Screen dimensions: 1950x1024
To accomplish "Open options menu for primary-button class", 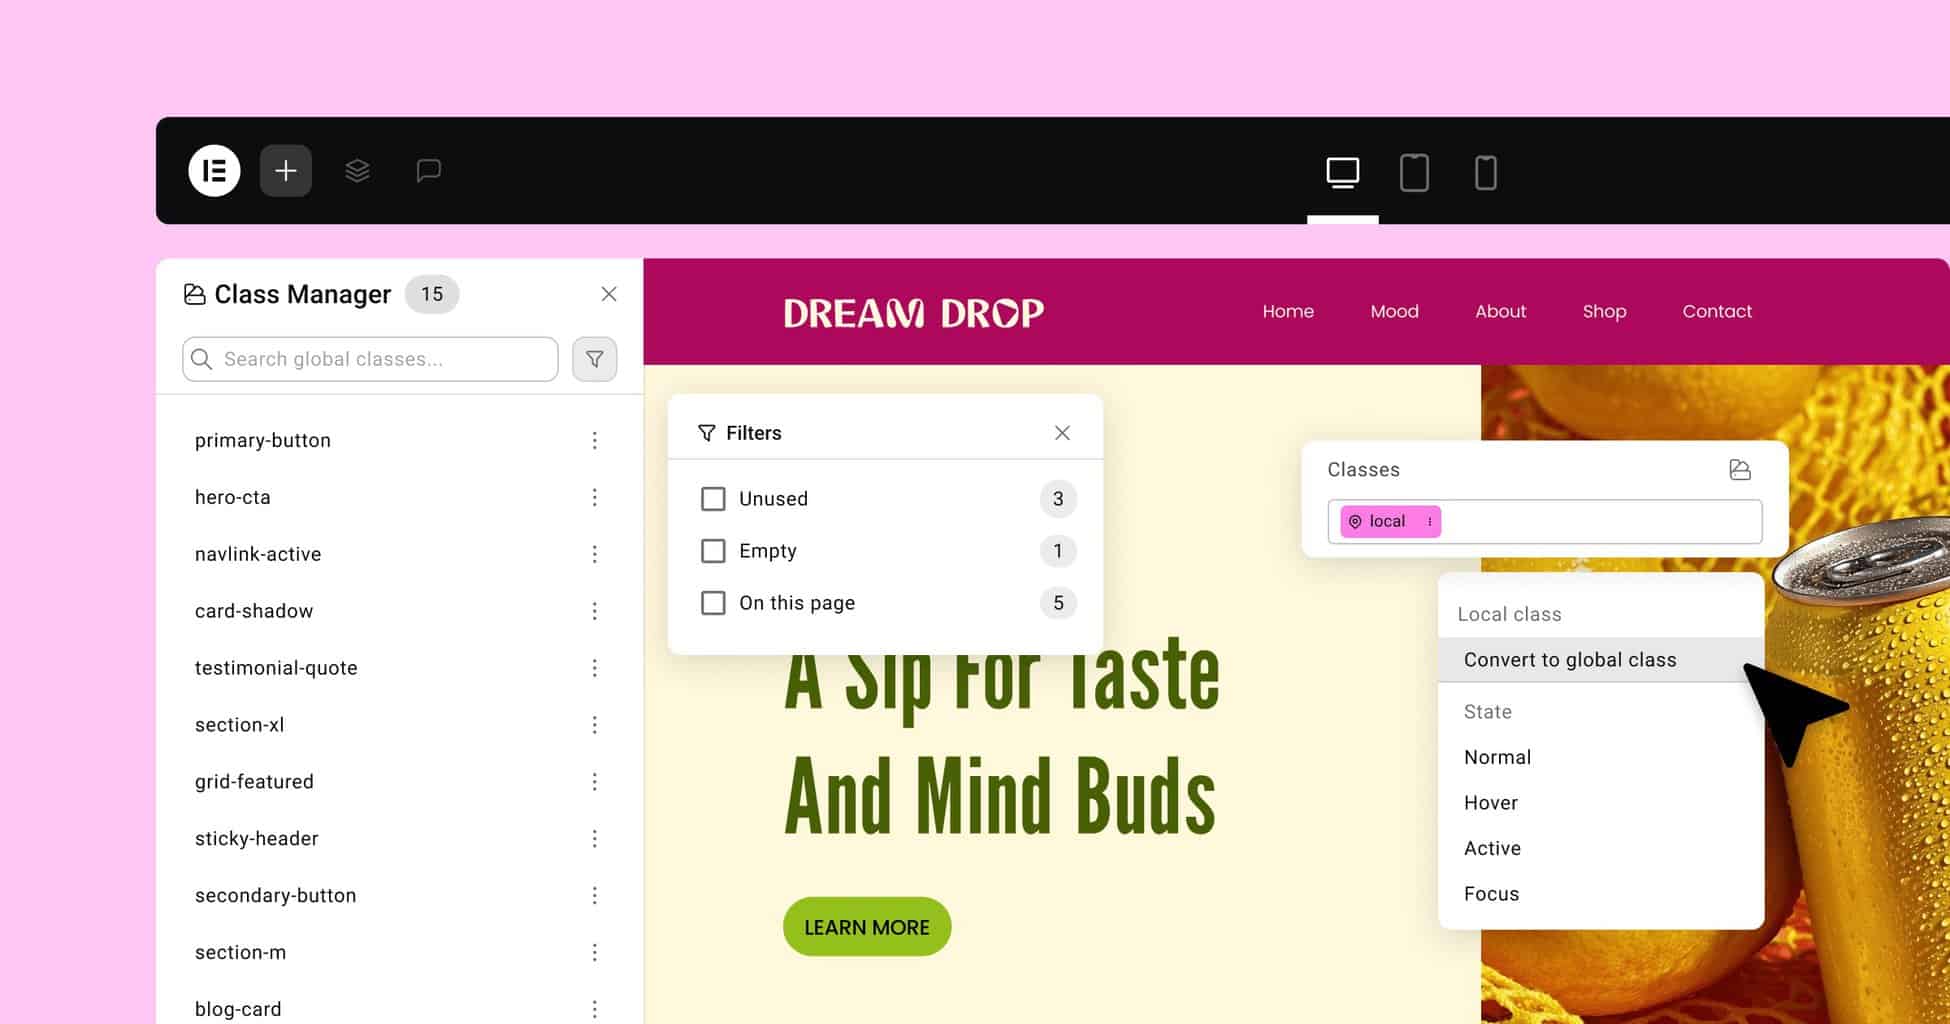I will pyautogui.click(x=594, y=441).
